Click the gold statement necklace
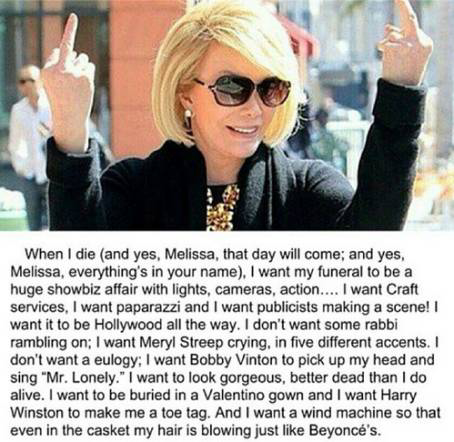 pyautogui.click(x=222, y=208)
